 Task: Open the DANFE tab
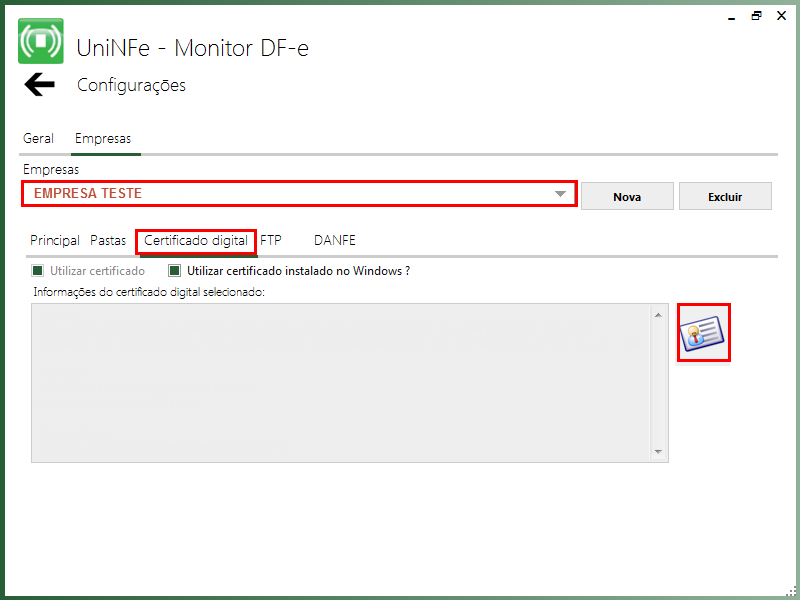335,240
